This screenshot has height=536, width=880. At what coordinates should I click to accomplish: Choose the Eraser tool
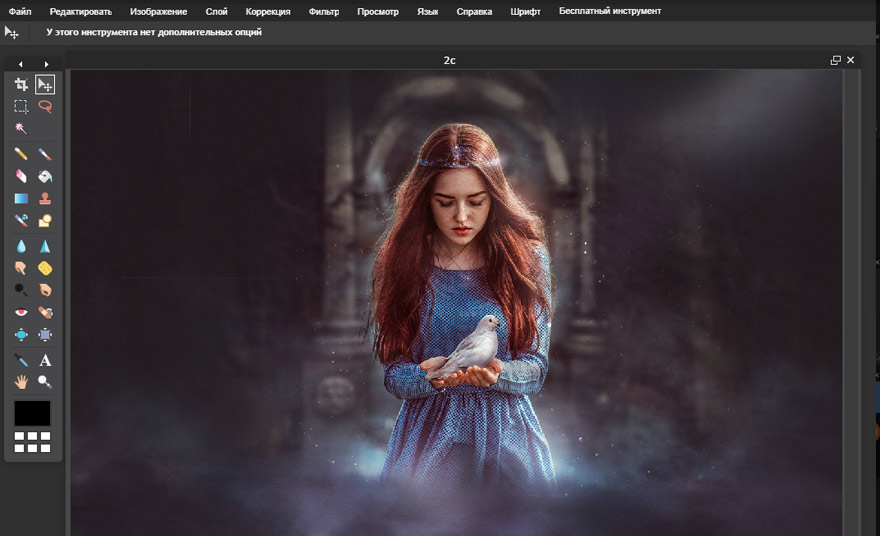pos(21,176)
